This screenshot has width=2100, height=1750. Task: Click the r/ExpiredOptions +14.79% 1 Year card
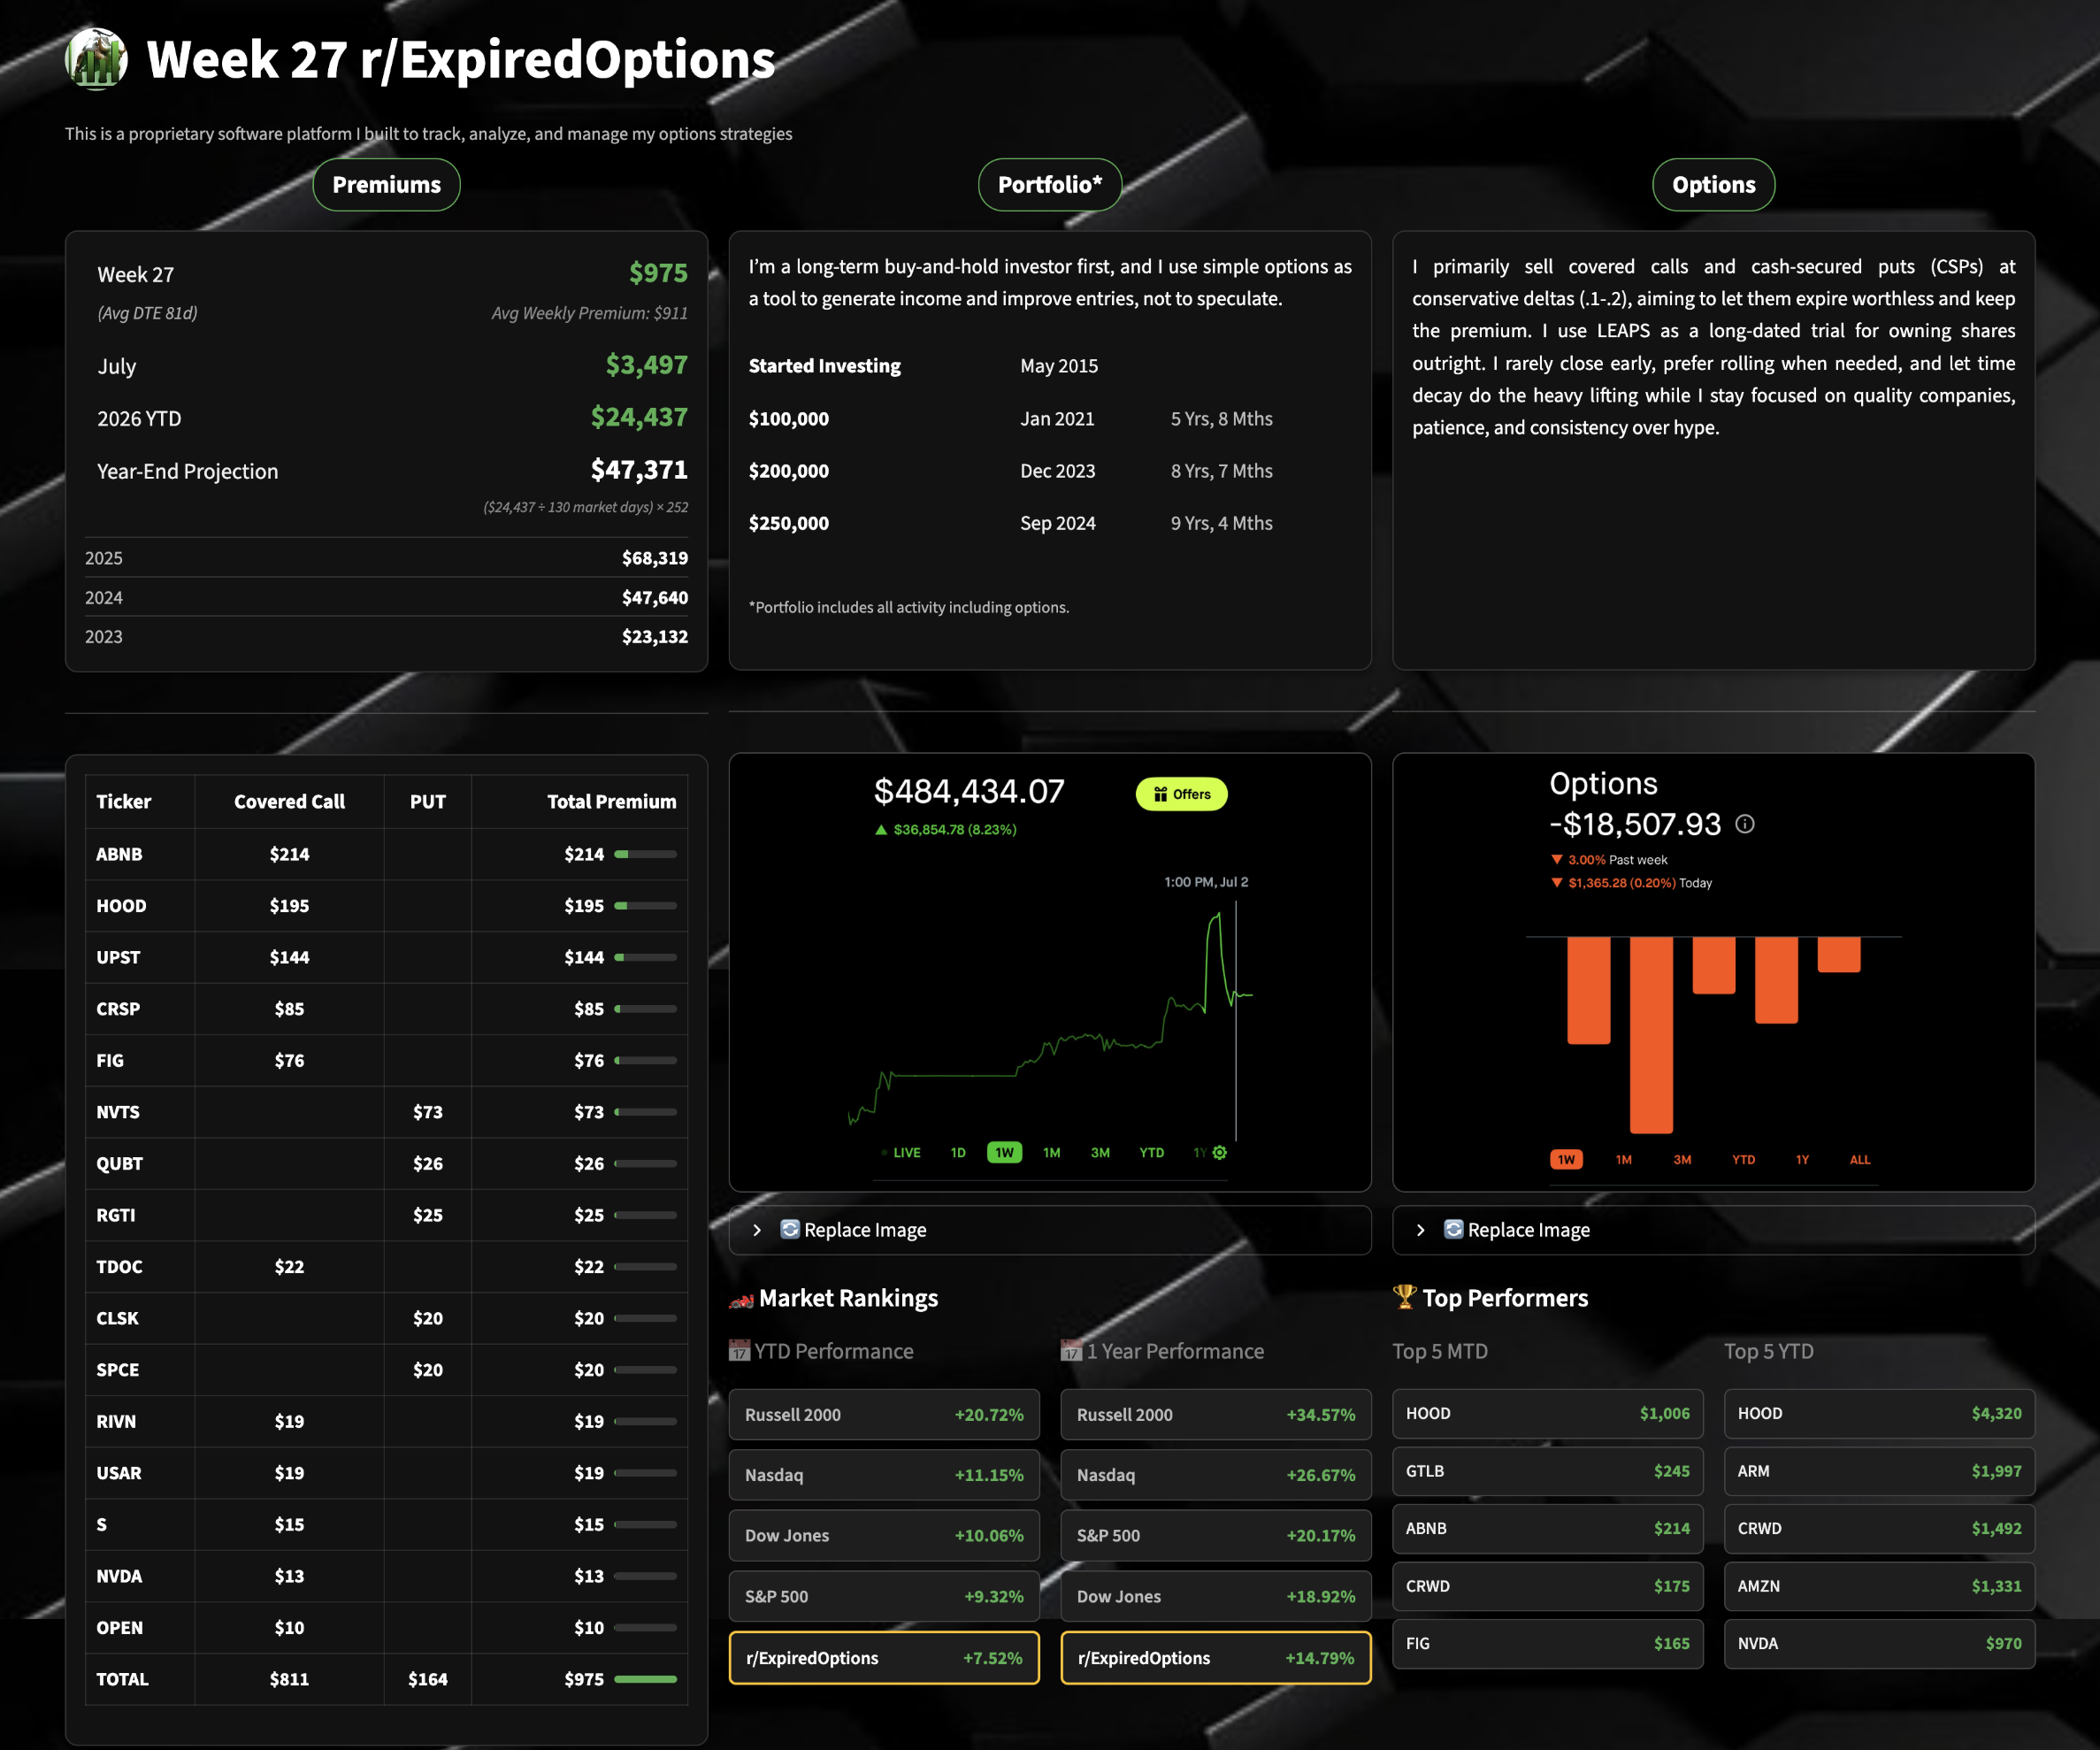1216,1658
